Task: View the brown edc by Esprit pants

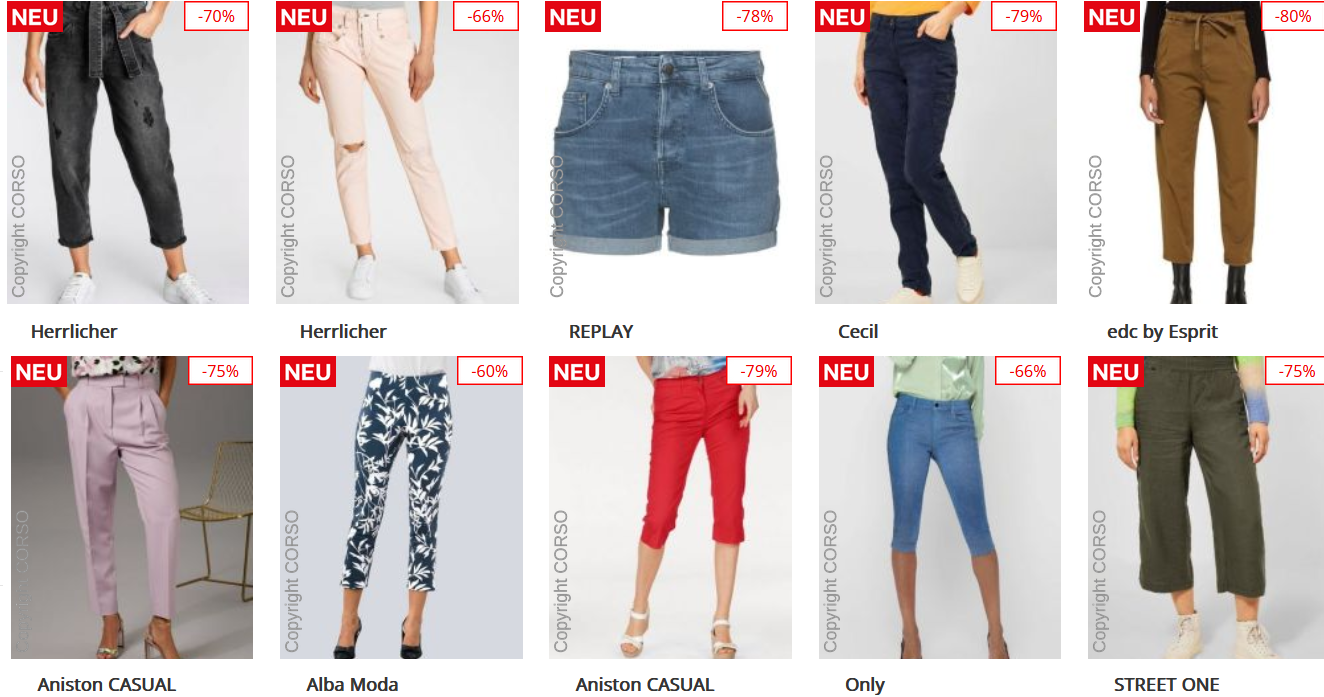Action: 1205,152
